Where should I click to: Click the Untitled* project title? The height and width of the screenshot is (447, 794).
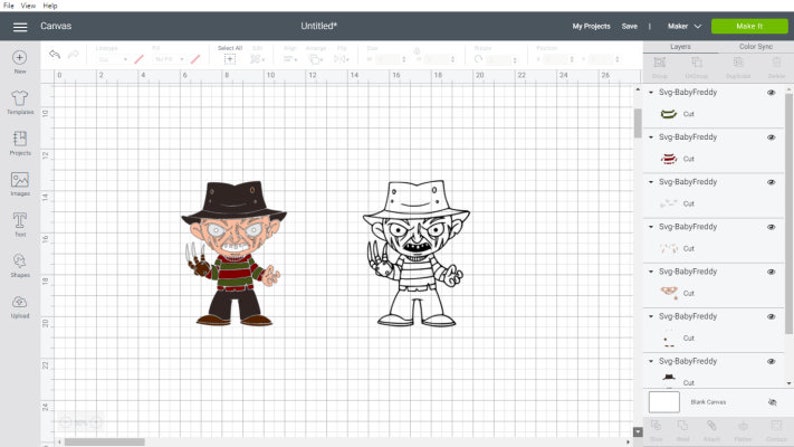[x=319, y=26]
